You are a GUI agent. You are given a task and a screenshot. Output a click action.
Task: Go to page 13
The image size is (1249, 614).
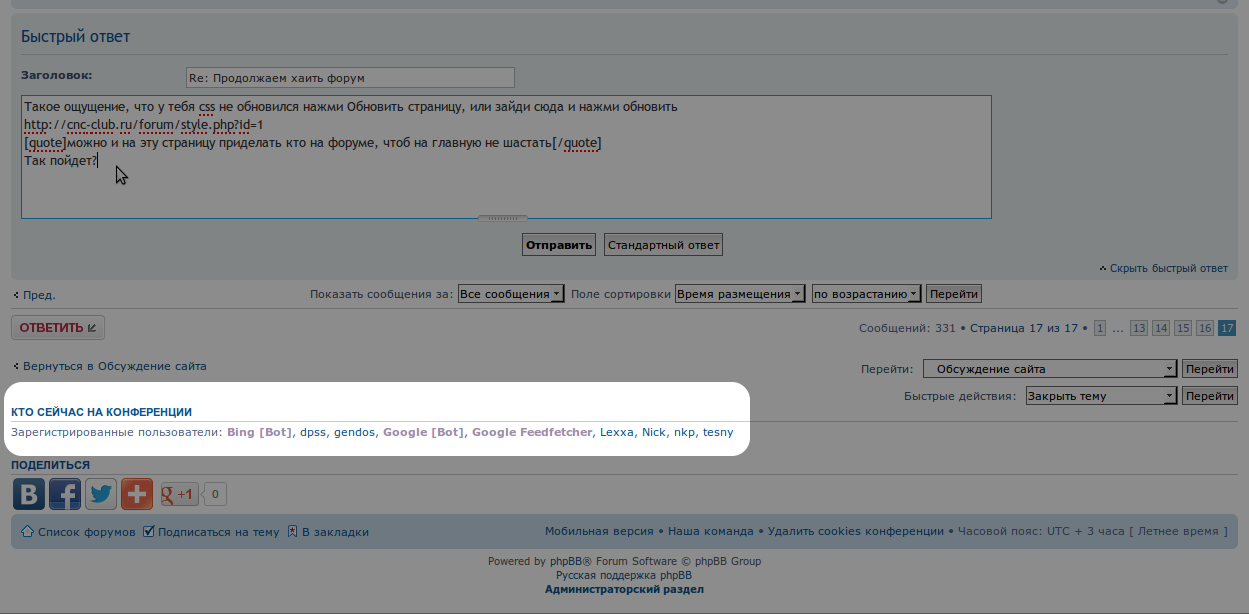coord(1139,328)
